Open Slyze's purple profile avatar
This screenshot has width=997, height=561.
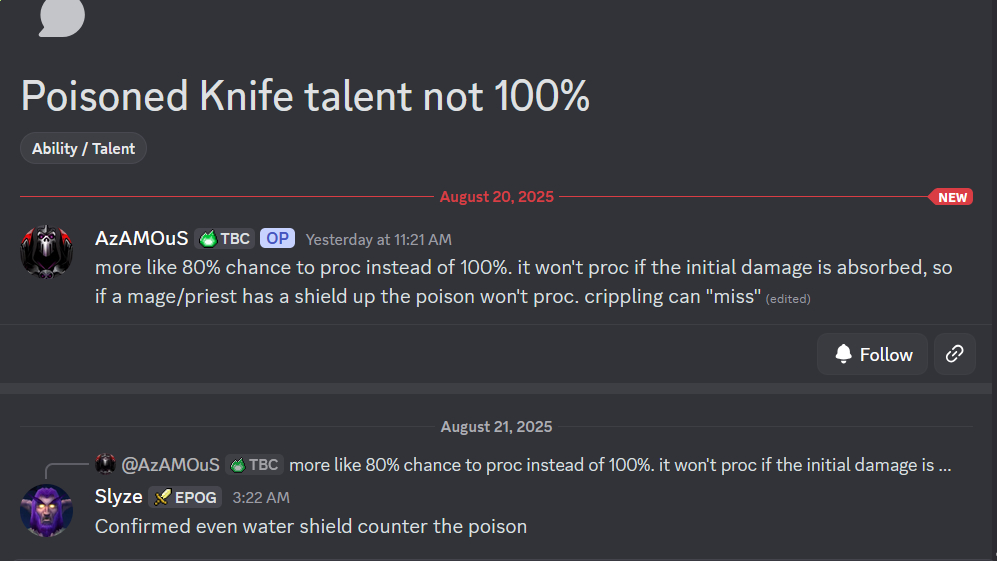click(x=46, y=510)
